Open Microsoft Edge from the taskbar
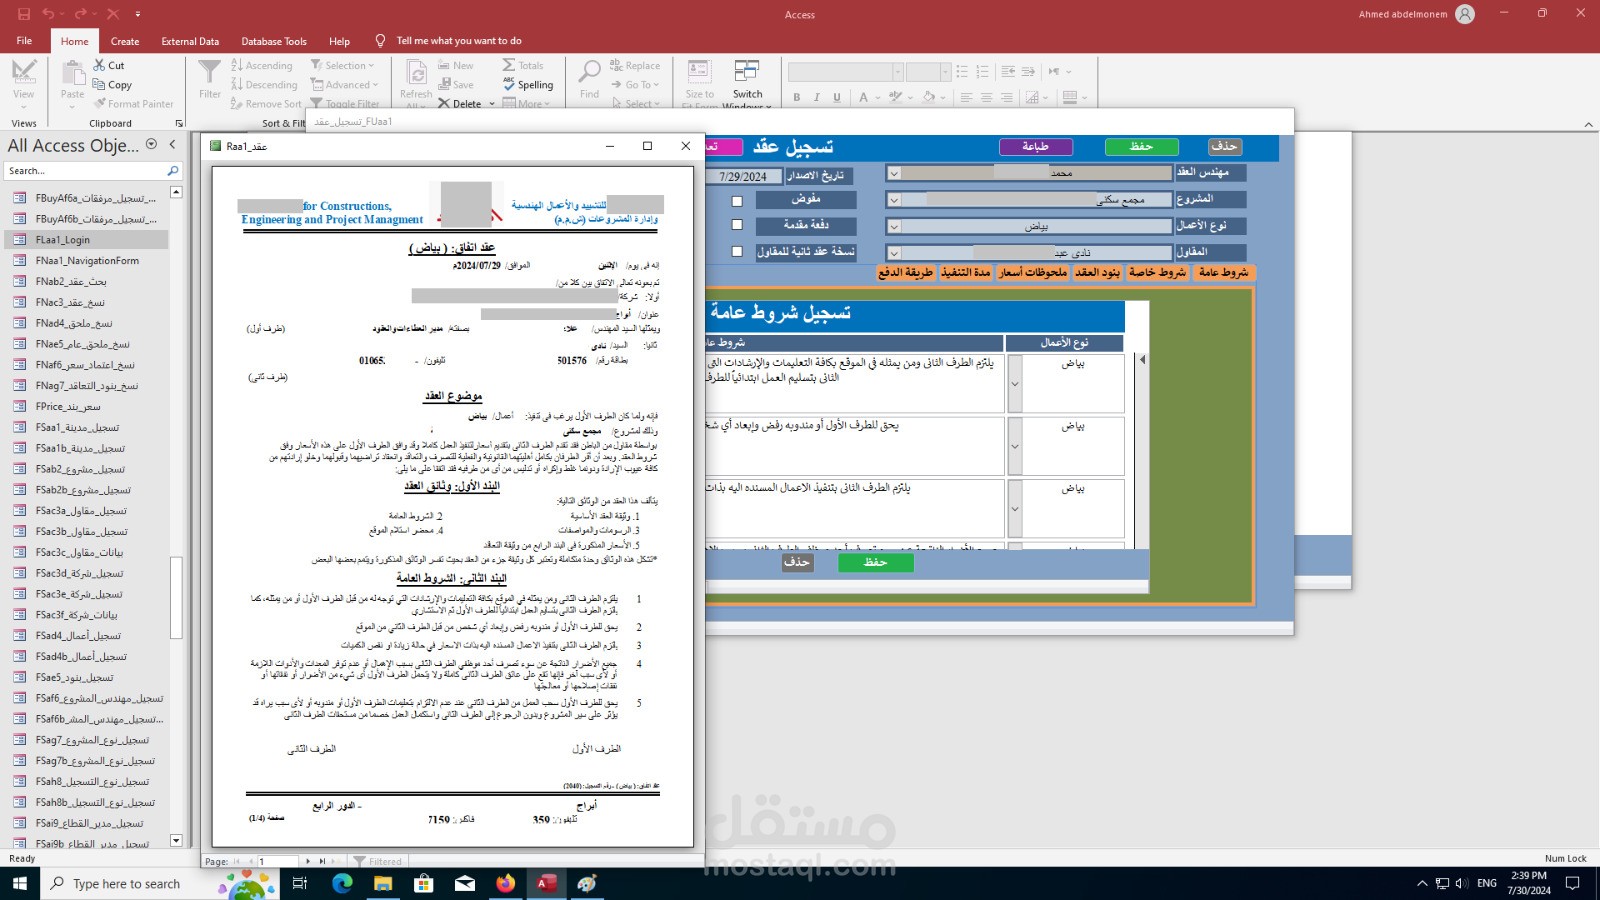The image size is (1600, 900). (x=342, y=883)
